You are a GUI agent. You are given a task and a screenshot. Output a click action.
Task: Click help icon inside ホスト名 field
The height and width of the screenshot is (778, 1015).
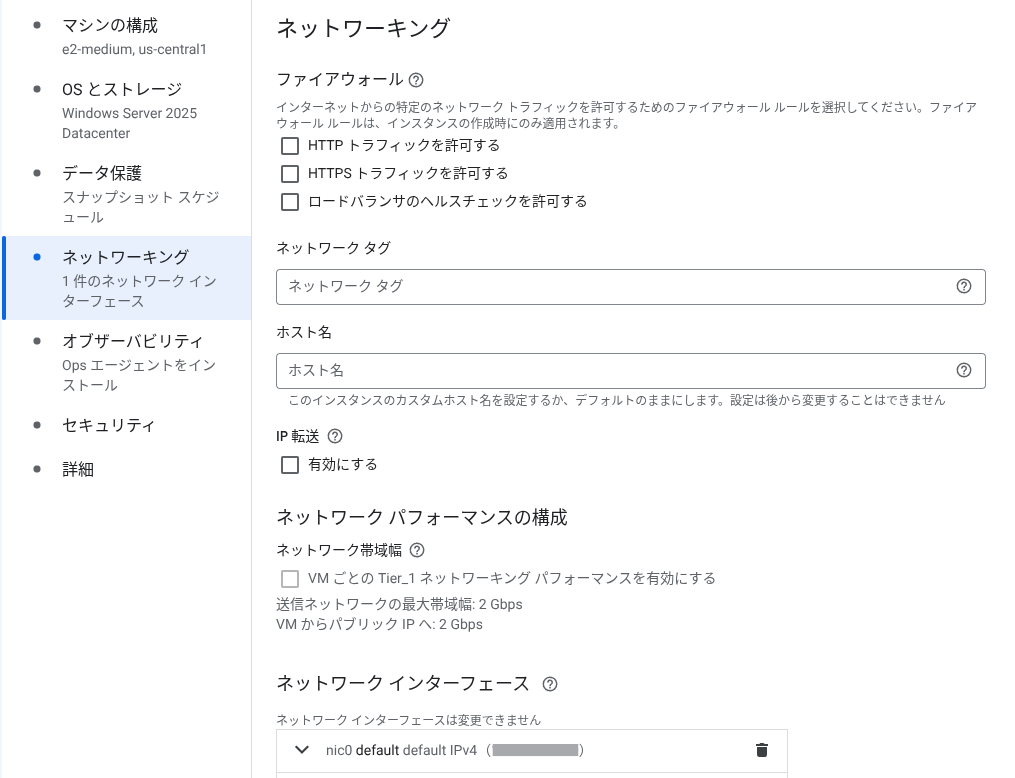(x=964, y=370)
